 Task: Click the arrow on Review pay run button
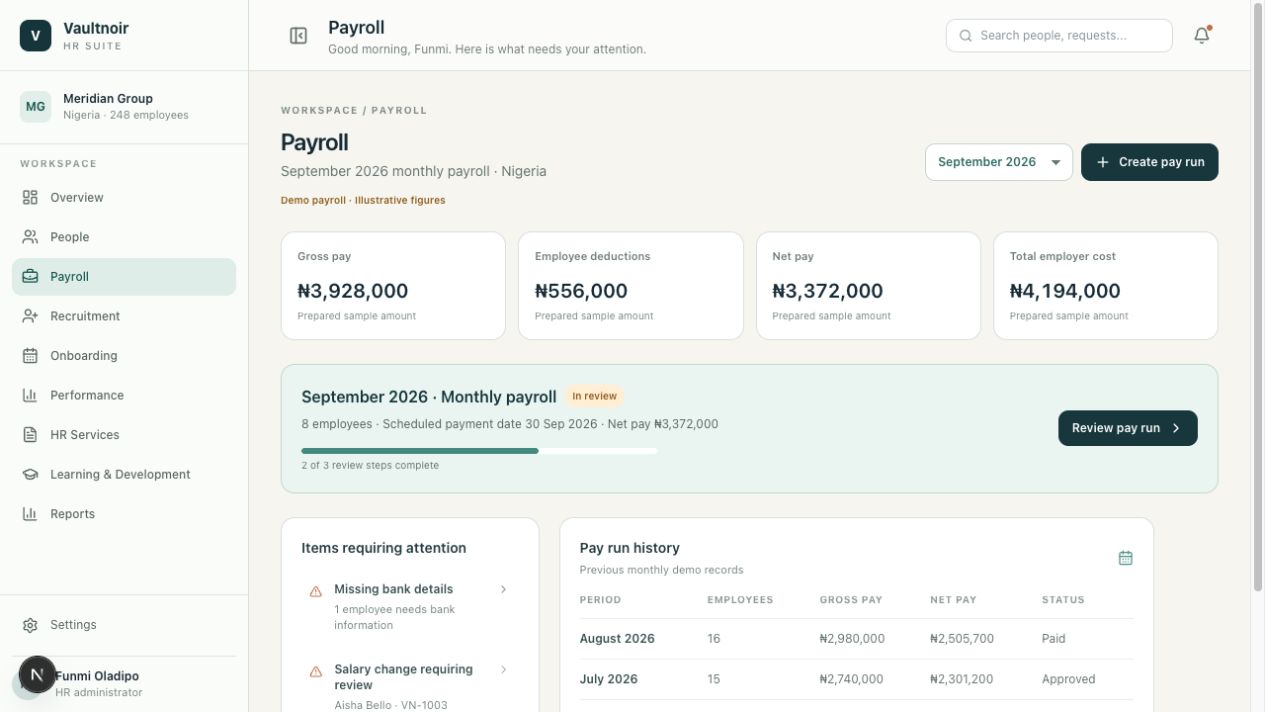(x=1176, y=428)
